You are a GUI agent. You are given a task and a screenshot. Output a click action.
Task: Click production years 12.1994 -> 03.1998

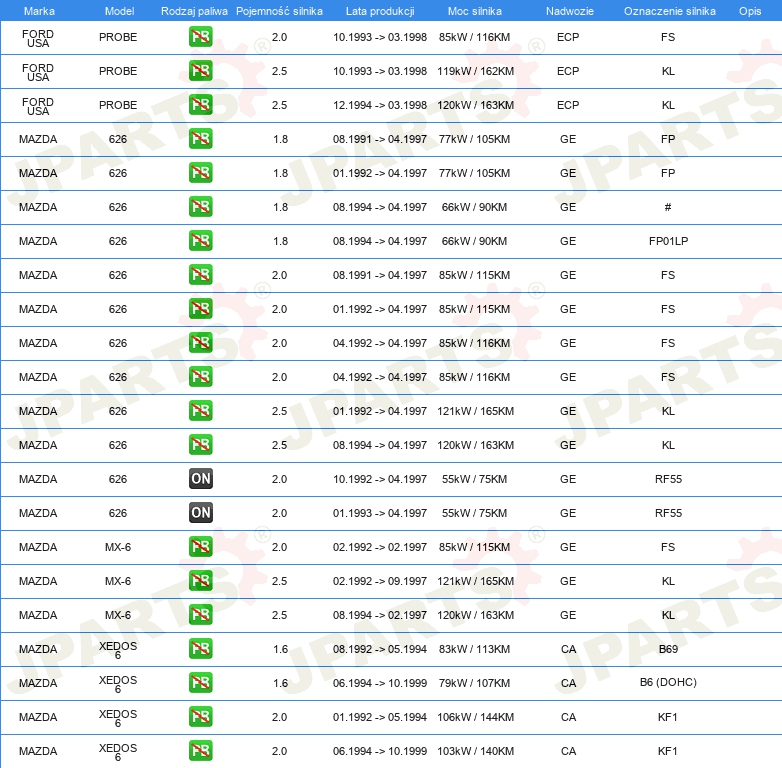[x=380, y=105]
